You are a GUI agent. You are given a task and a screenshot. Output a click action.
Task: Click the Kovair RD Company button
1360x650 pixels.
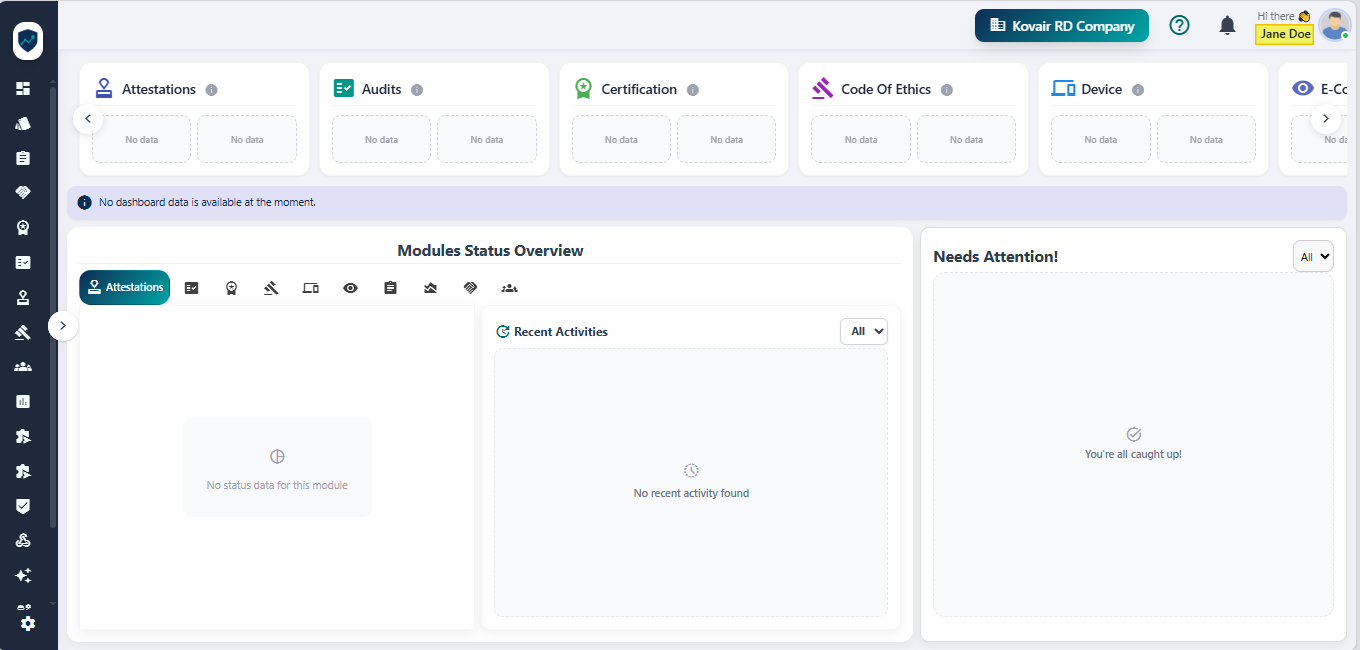click(1061, 25)
